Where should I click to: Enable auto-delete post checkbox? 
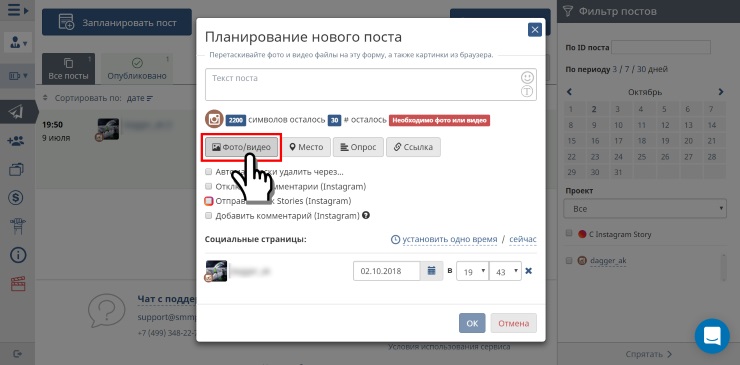(x=209, y=172)
